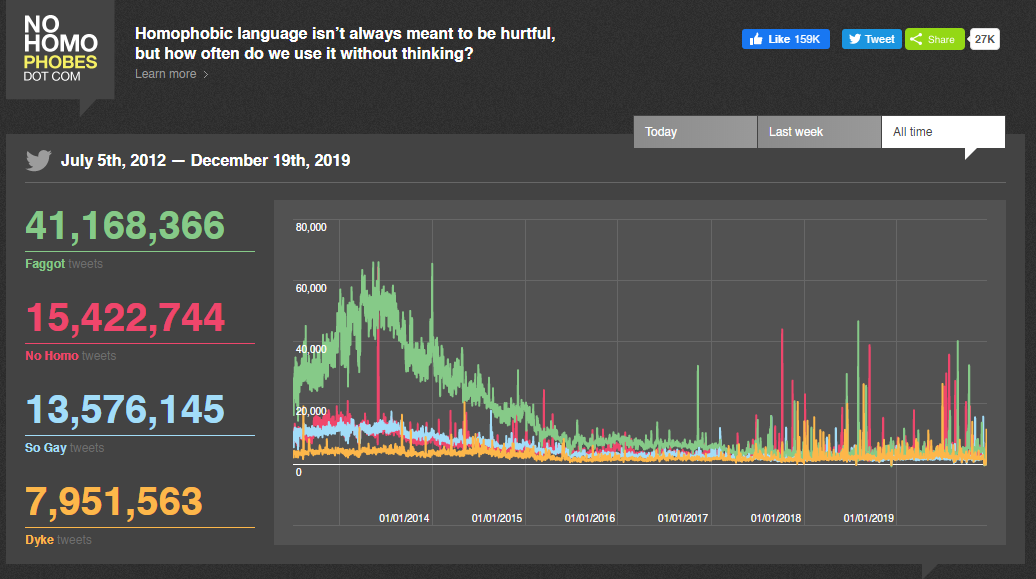Click the Faggot tweets label
The image size is (1036, 579).
click(x=64, y=264)
